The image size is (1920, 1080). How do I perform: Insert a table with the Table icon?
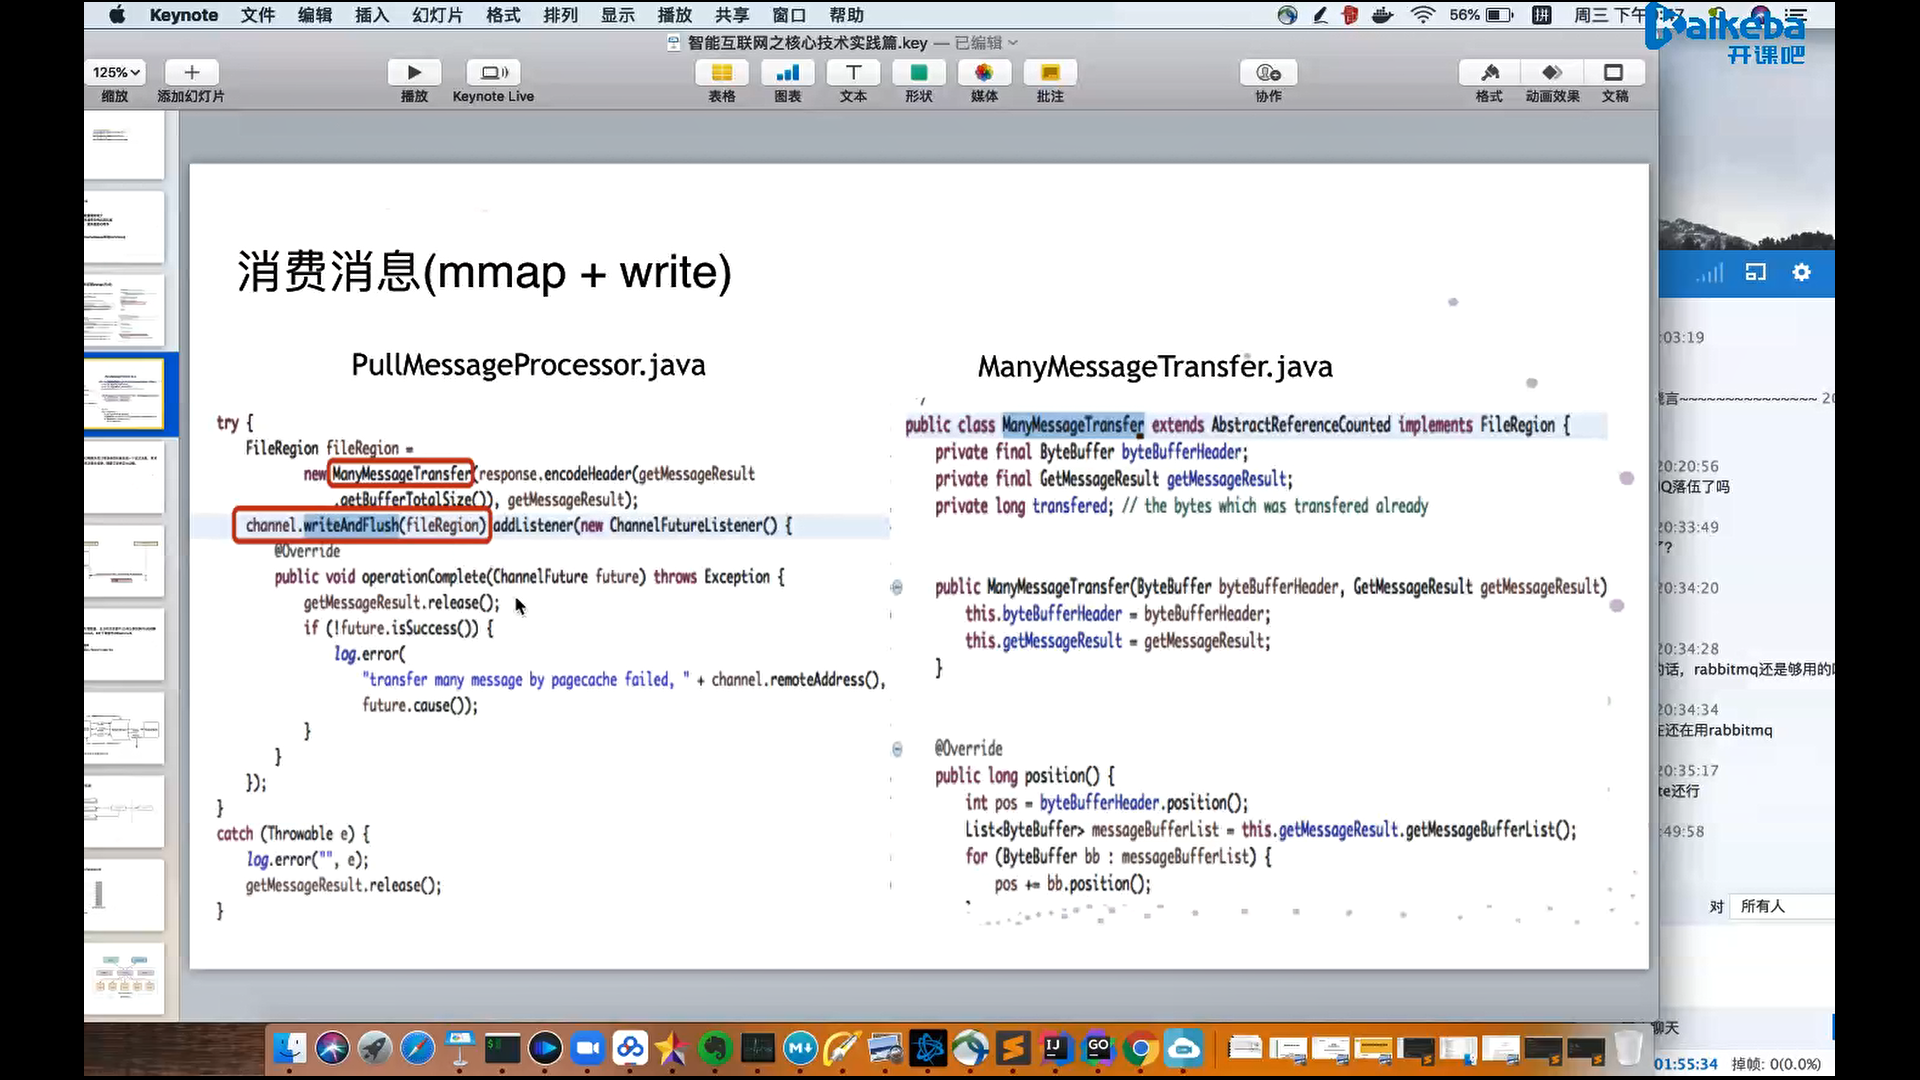[x=721, y=73]
